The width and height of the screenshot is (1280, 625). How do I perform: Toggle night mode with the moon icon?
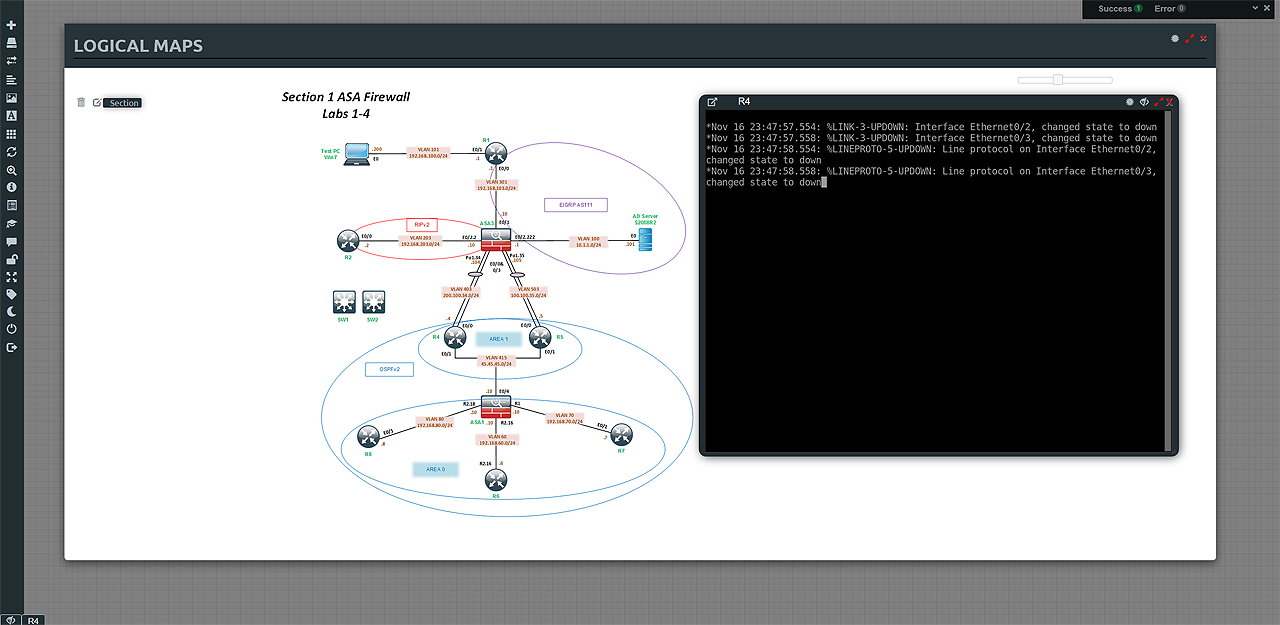[x=11, y=311]
